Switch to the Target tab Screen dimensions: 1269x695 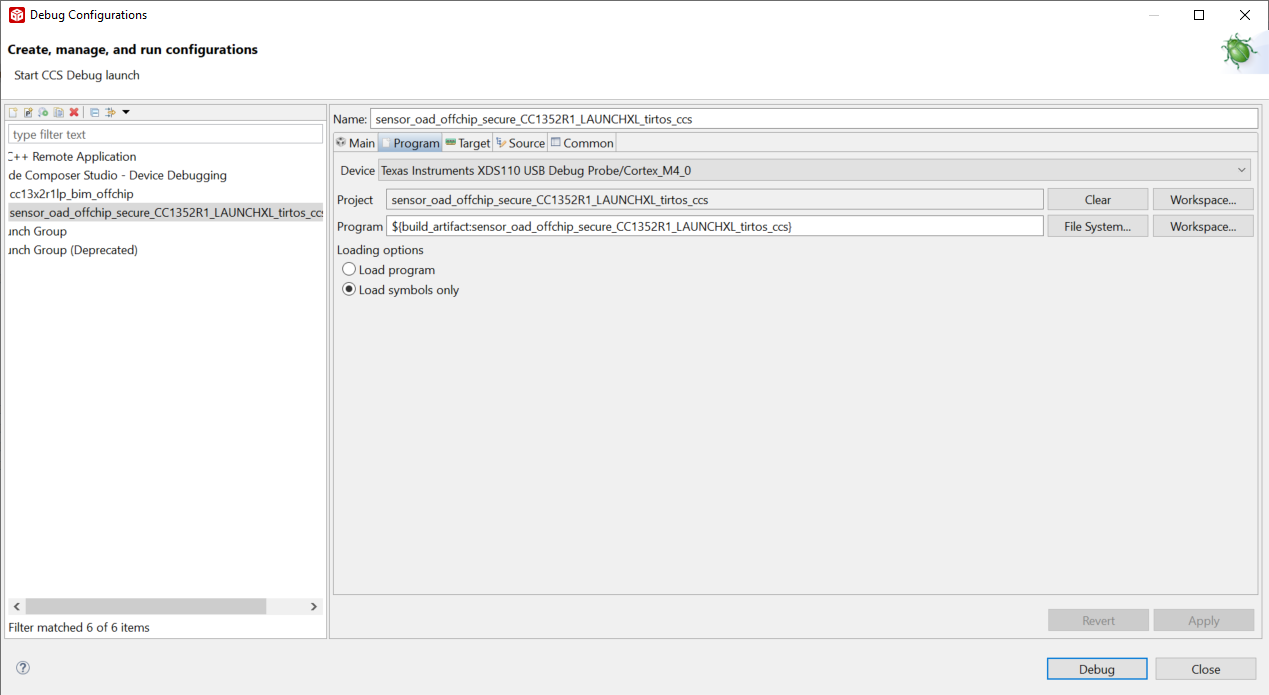[x=468, y=143]
